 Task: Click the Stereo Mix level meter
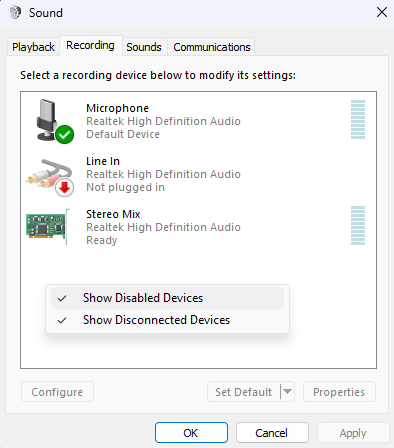[x=358, y=225]
